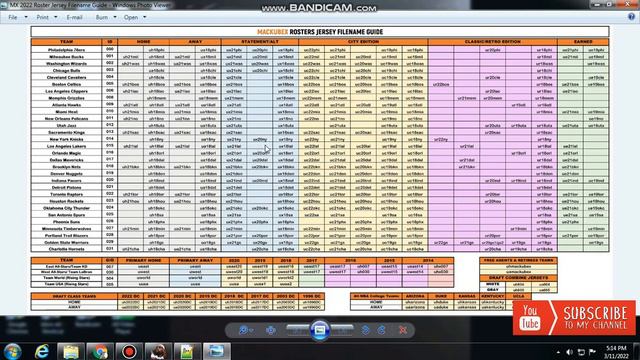Click the 'Houston Rockets' row name
Image resolution: width=640 pixels, height=360 pixels.
pos(67,201)
